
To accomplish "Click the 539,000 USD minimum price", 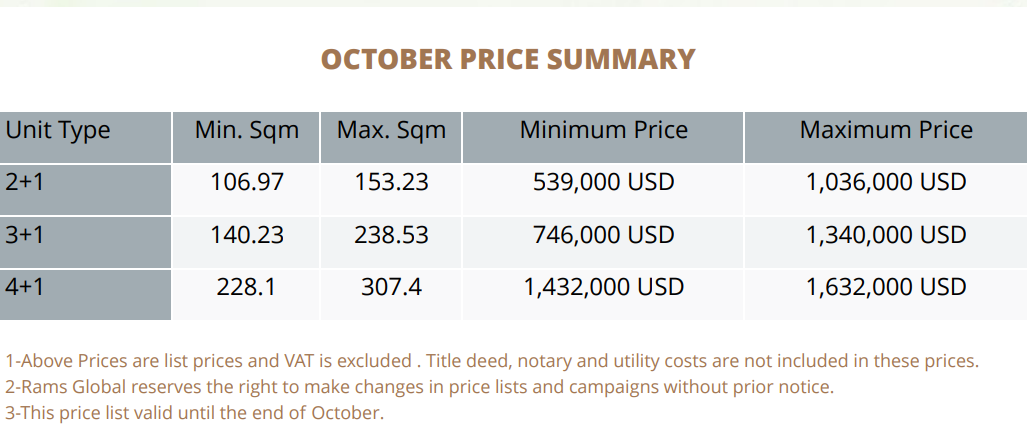I will [603, 183].
